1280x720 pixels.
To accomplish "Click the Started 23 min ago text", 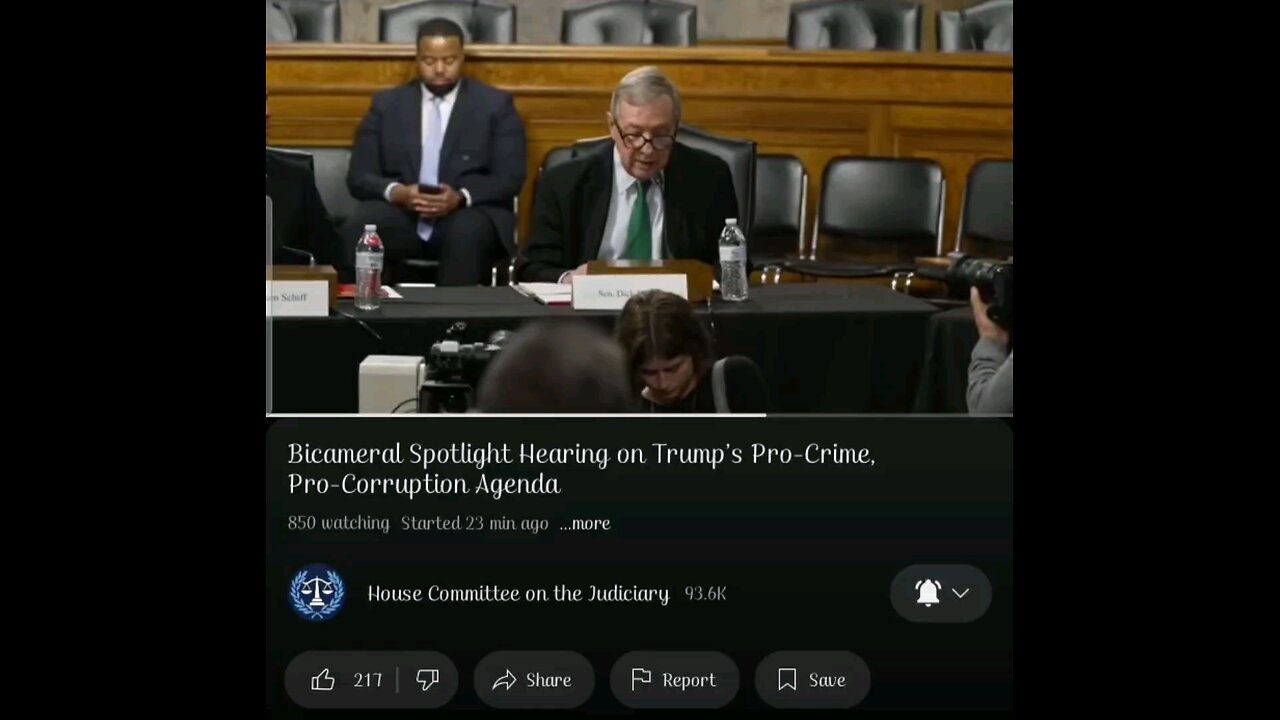I will (474, 523).
